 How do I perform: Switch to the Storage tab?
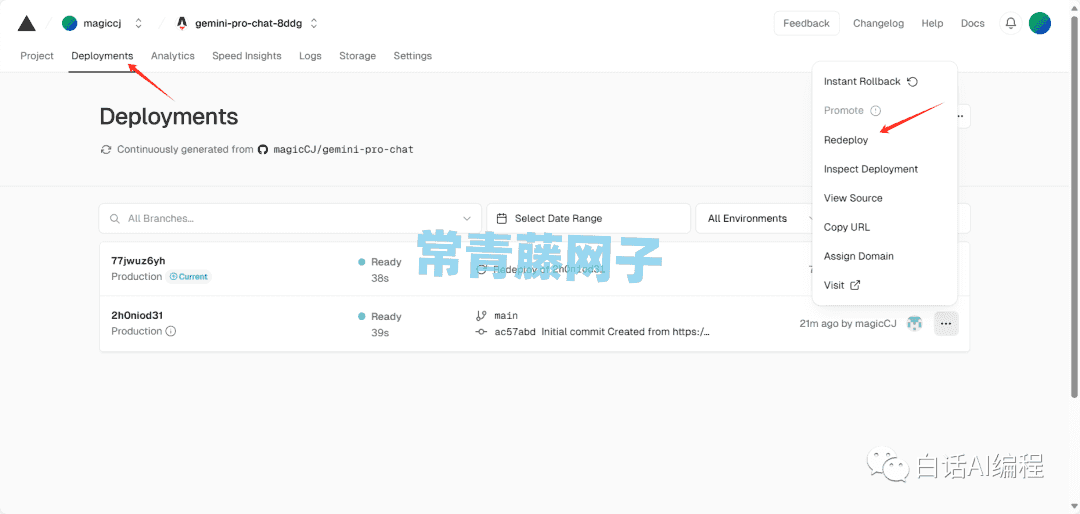click(357, 56)
